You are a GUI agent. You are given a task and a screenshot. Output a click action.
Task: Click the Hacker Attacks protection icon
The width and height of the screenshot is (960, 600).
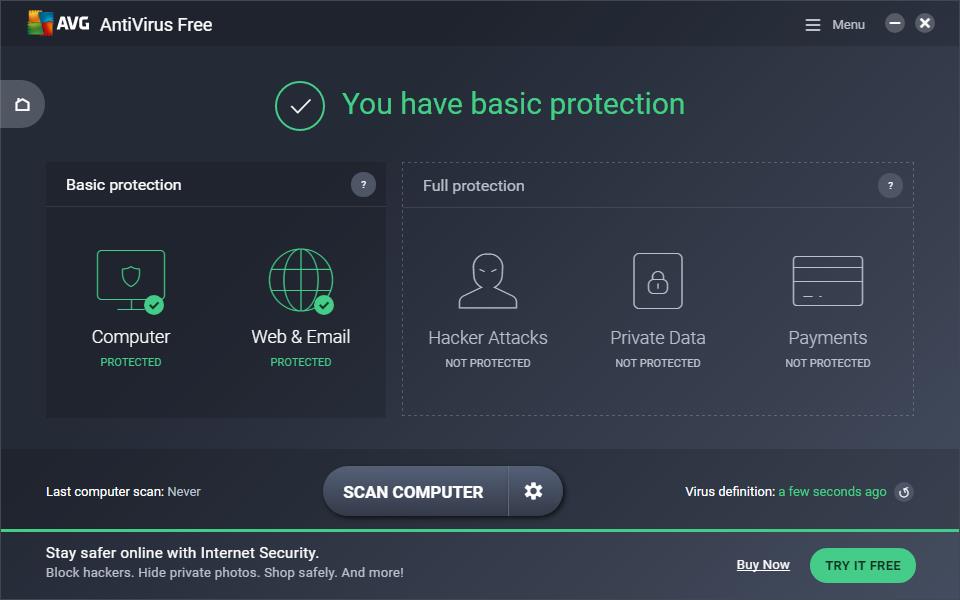pyautogui.click(x=487, y=280)
